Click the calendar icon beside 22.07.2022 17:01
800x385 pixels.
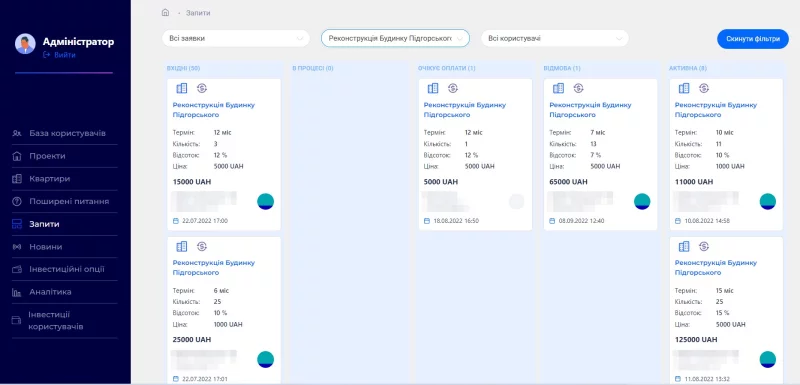click(x=176, y=379)
